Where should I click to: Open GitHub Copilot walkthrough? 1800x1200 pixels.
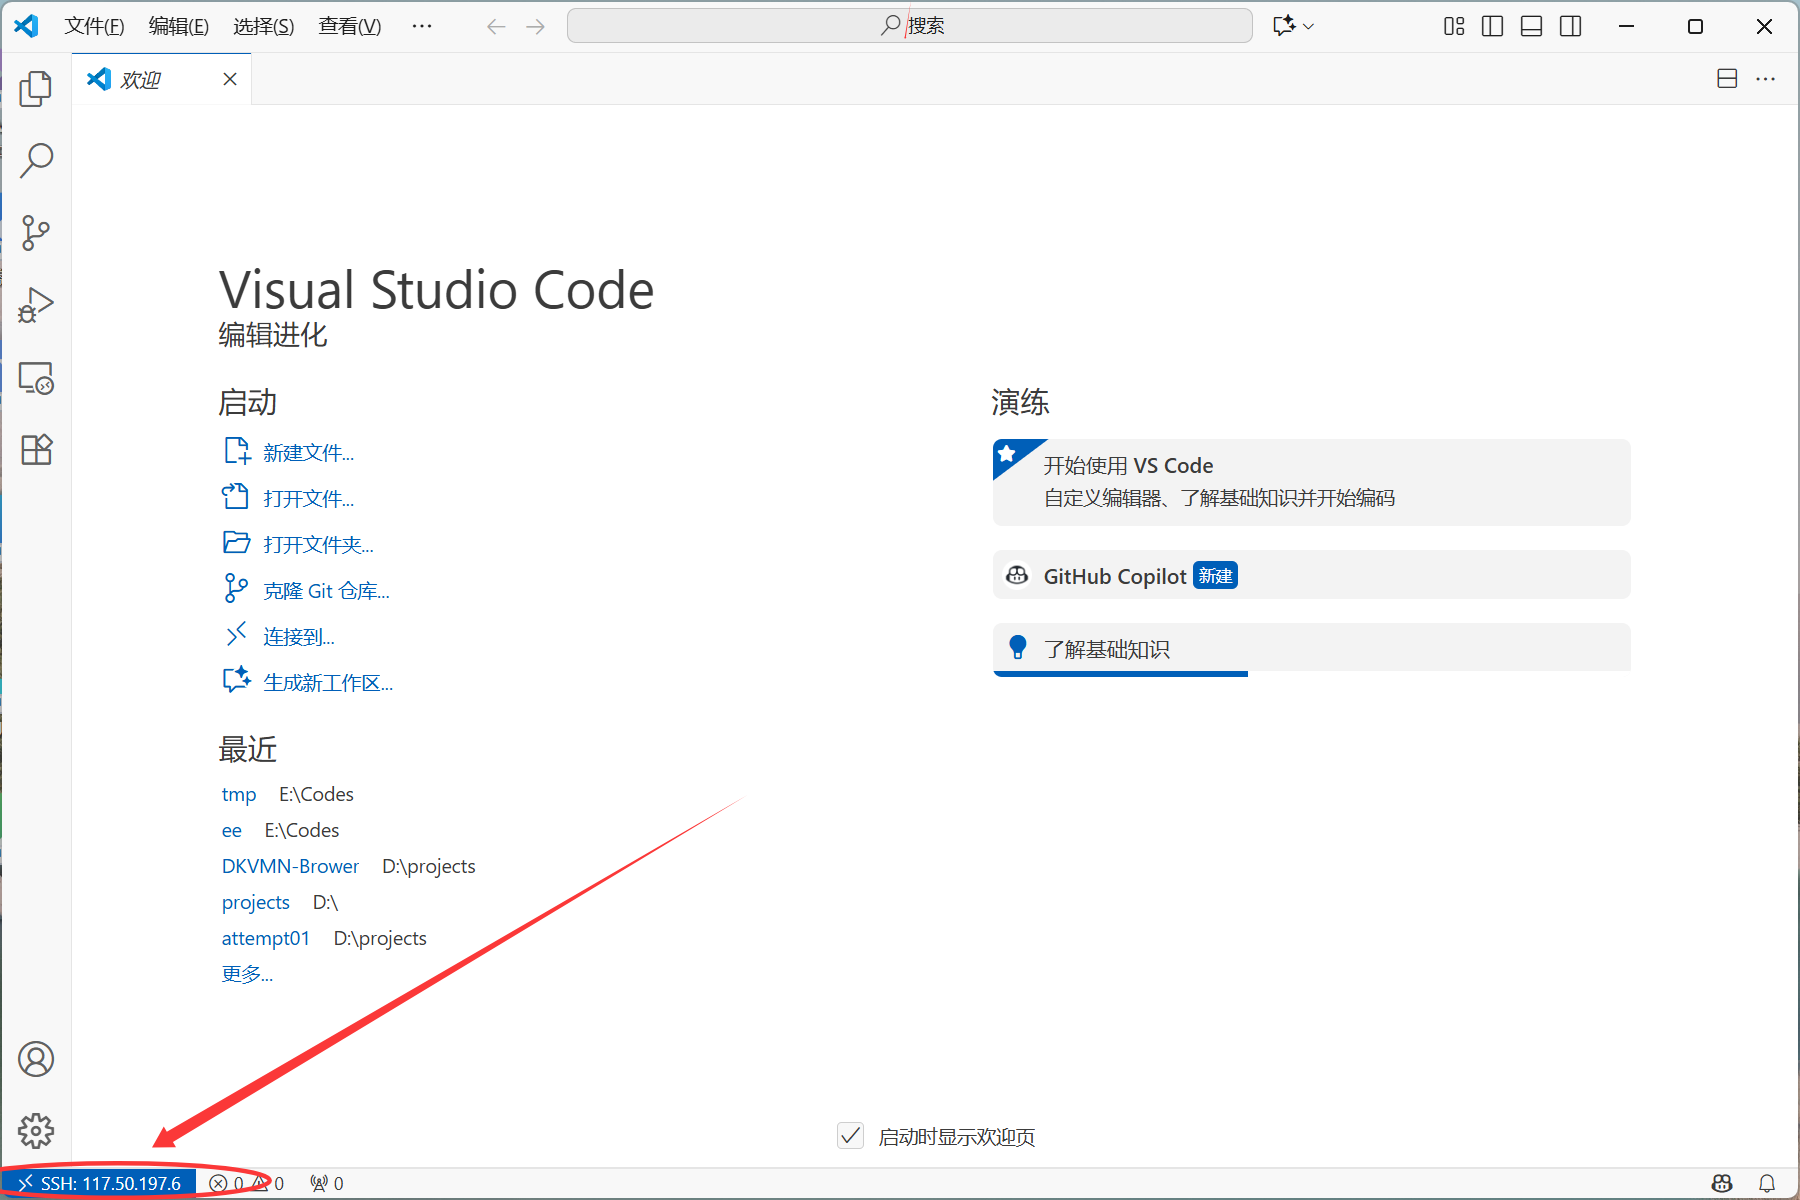click(x=1312, y=575)
